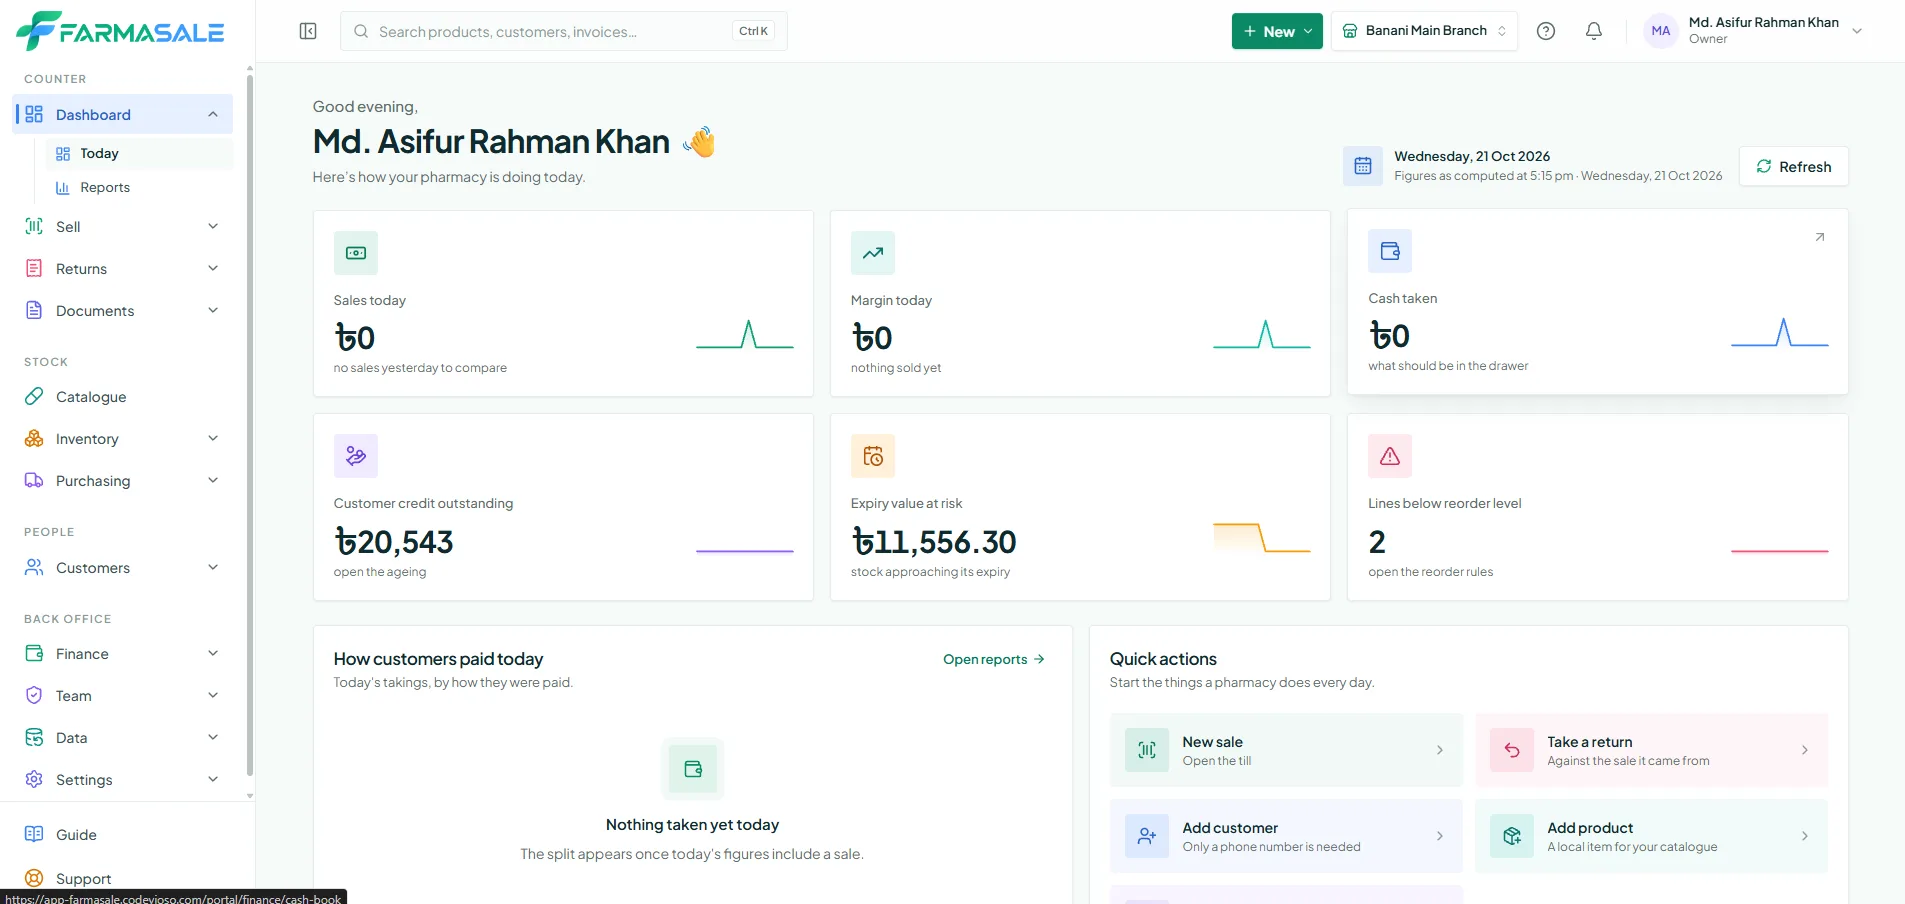1905x904 pixels.
Task: Collapse the Dashboard menu section
Action: click(x=213, y=114)
